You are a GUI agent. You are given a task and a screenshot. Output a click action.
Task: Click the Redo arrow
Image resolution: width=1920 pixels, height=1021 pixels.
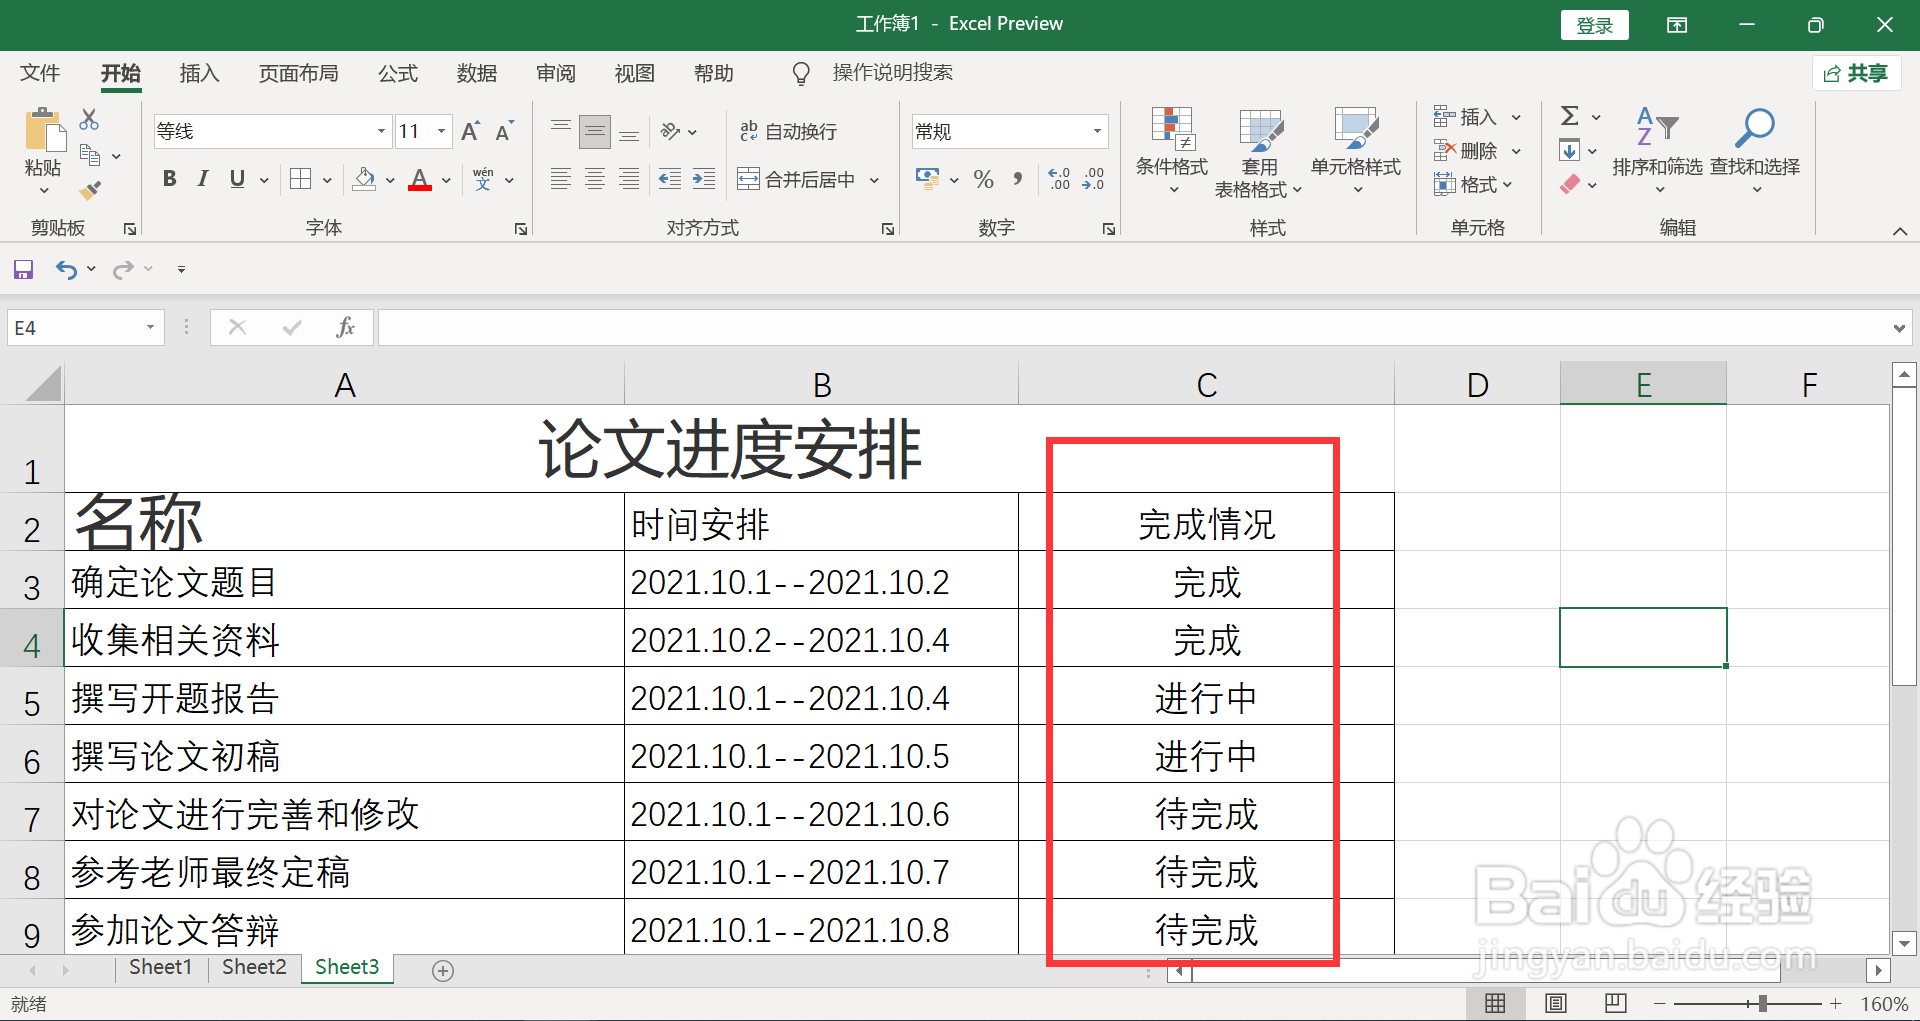pyautogui.click(x=123, y=269)
